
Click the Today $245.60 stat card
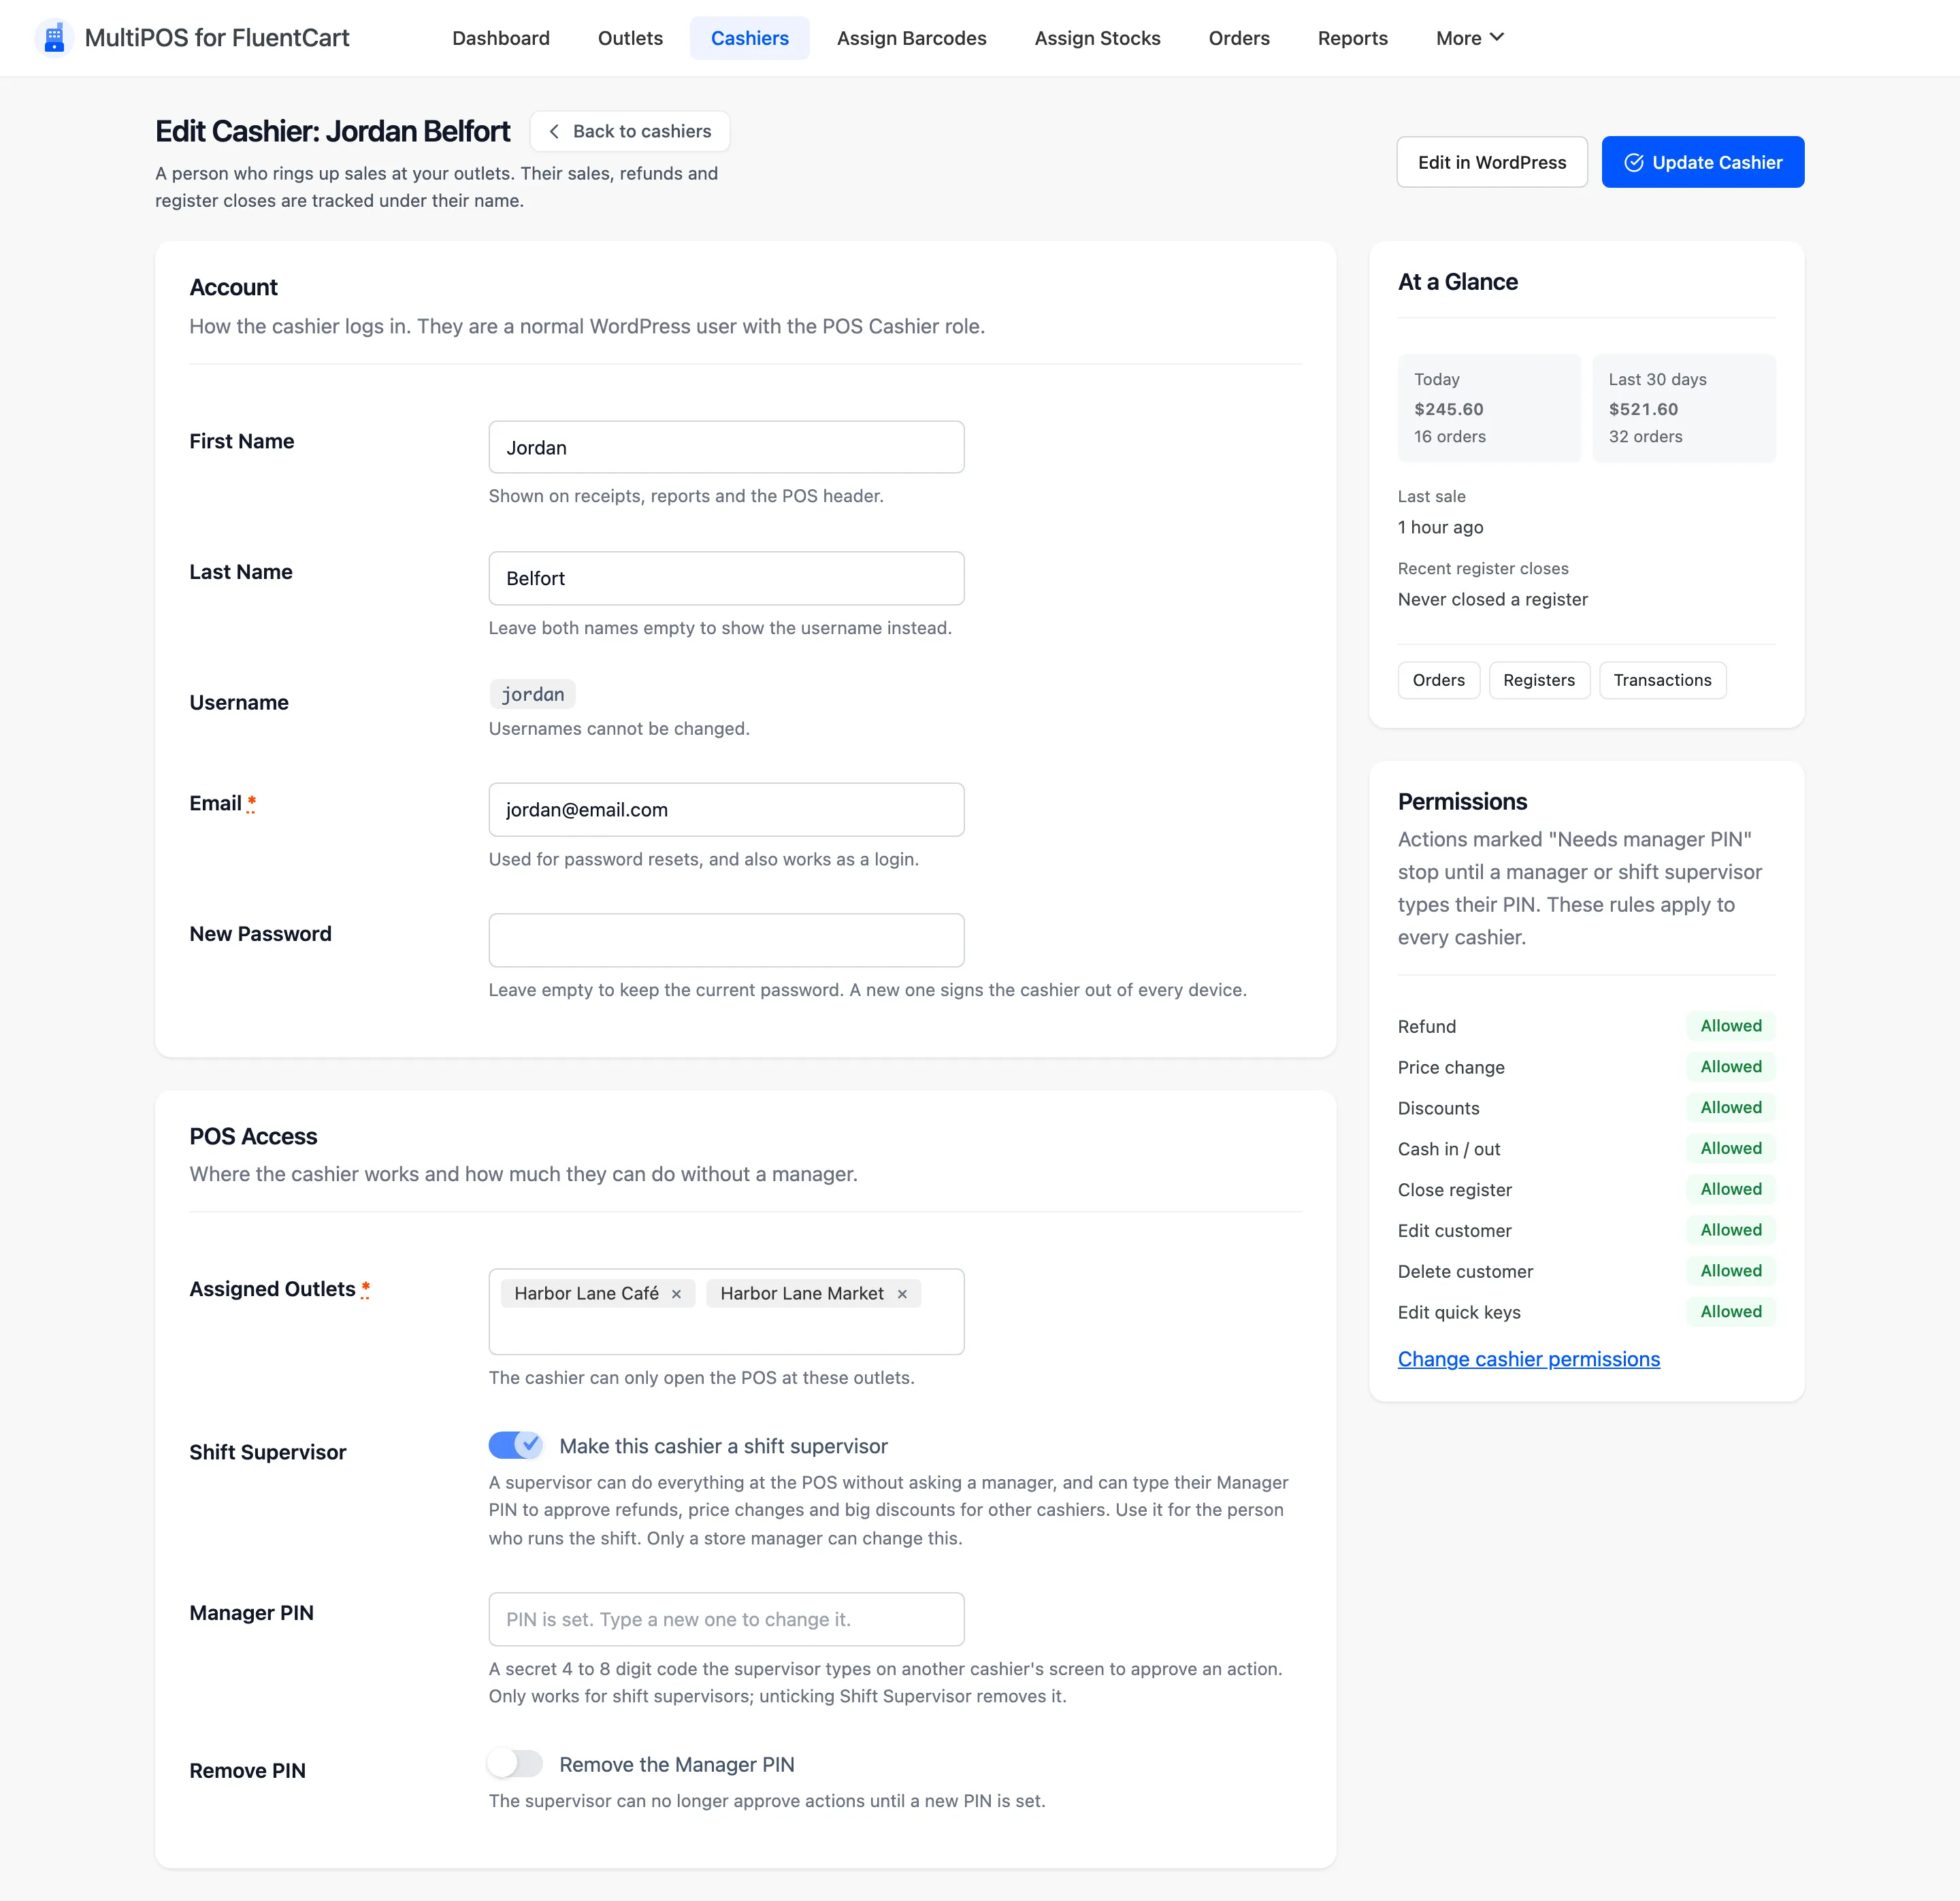coord(1489,408)
